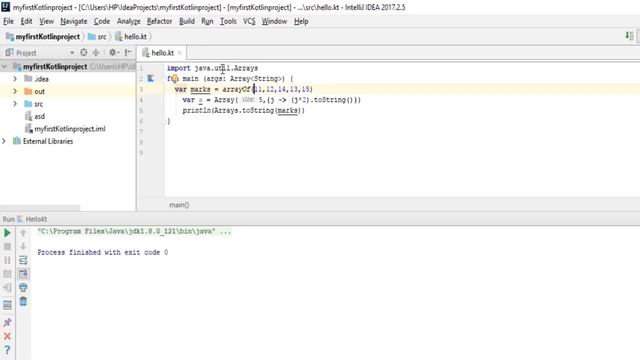
Task: Open the Help menu
Action: coord(301,21)
